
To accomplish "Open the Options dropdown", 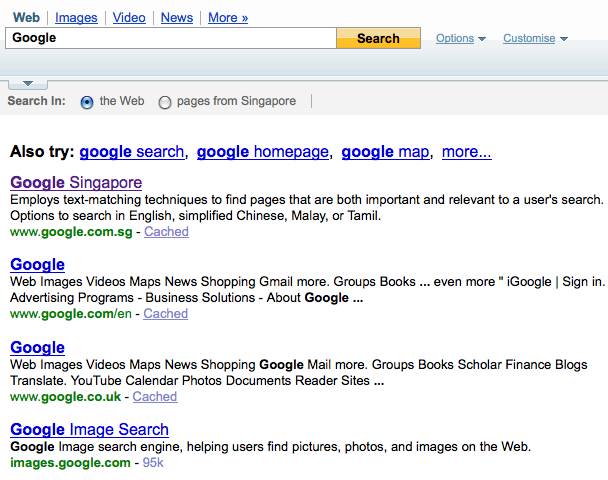I will [x=461, y=38].
